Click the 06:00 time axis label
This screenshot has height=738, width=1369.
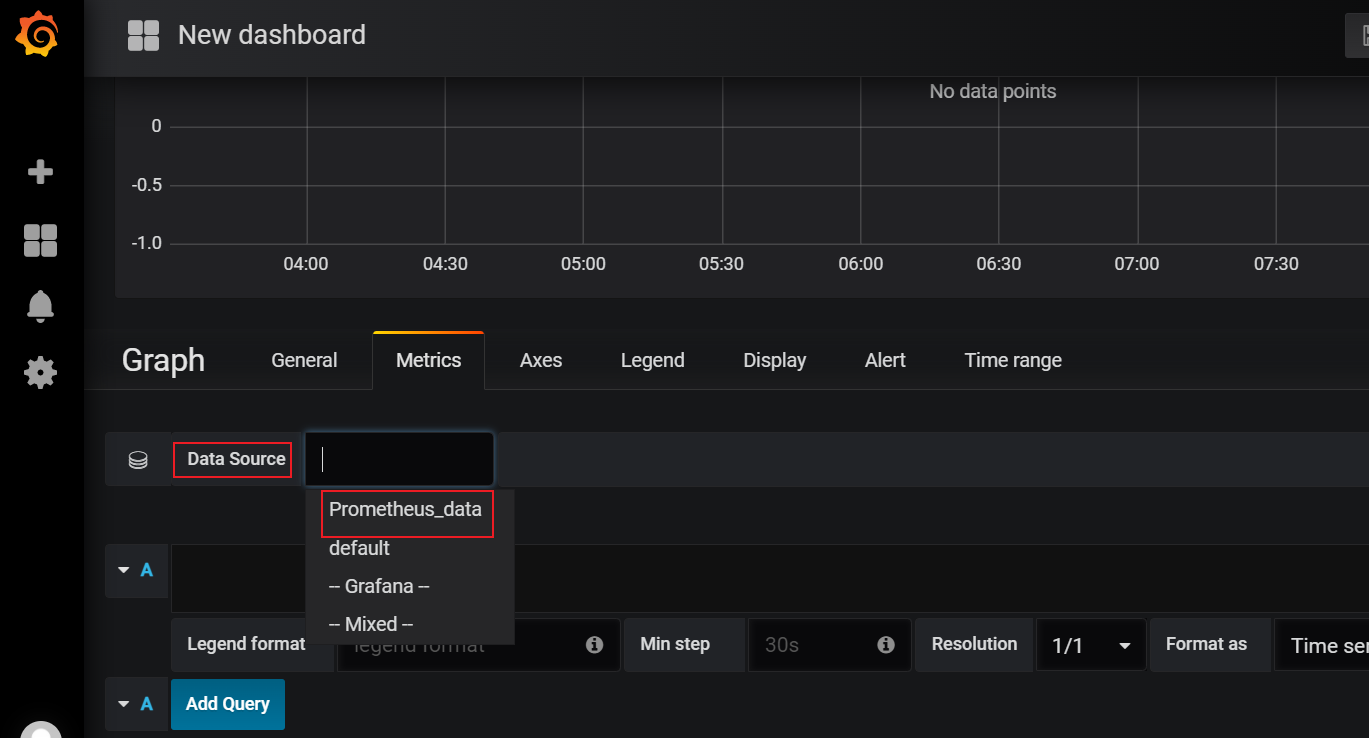(x=861, y=264)
